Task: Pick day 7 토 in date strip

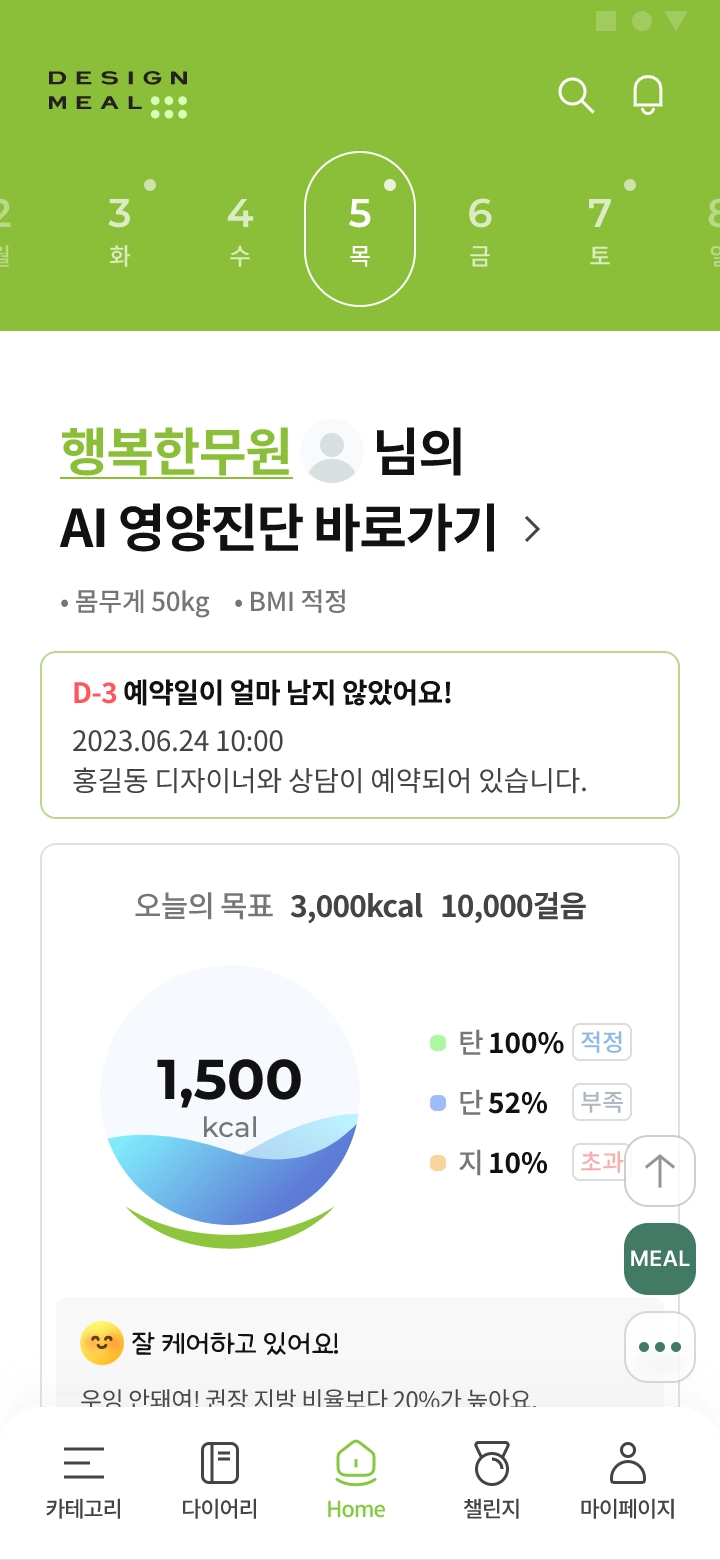Action: 599,230
